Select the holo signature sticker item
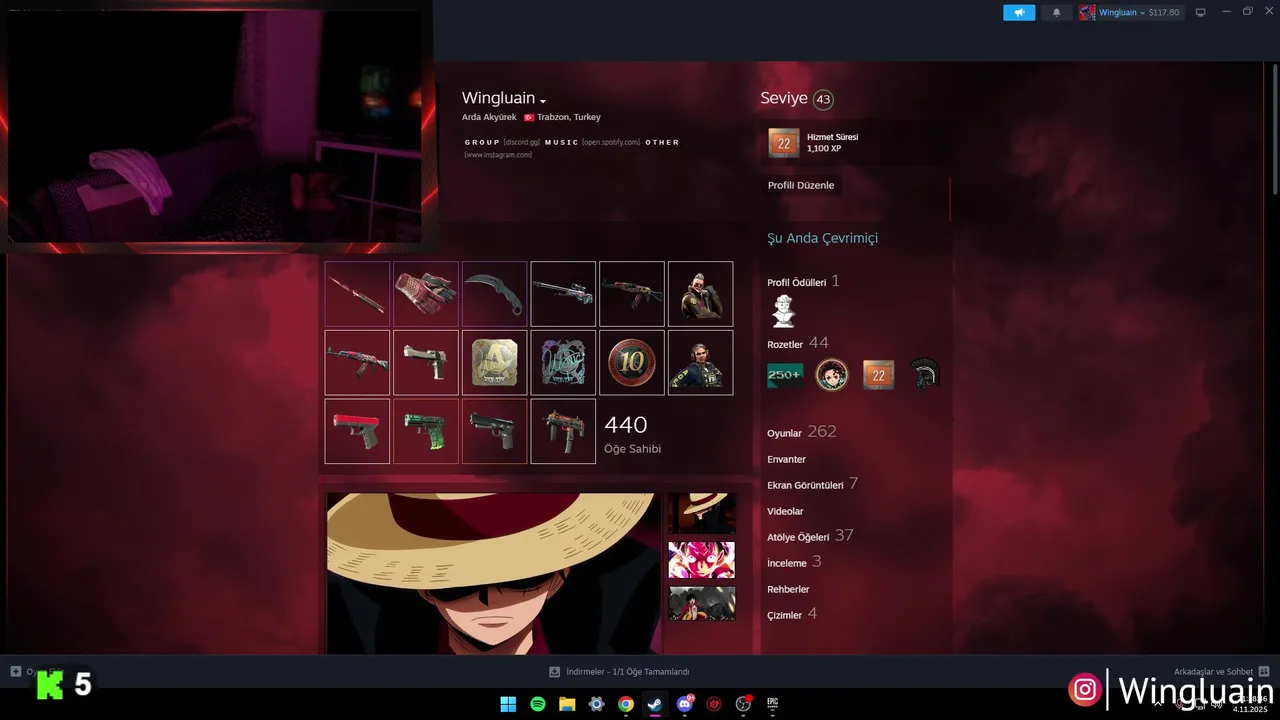The width and height of the screenshot is (1280, 720). (x=563, y=363)
